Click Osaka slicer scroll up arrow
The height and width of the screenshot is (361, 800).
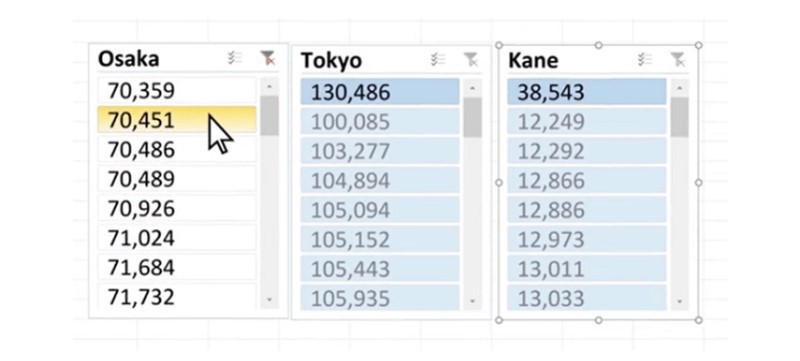(269, 87)
